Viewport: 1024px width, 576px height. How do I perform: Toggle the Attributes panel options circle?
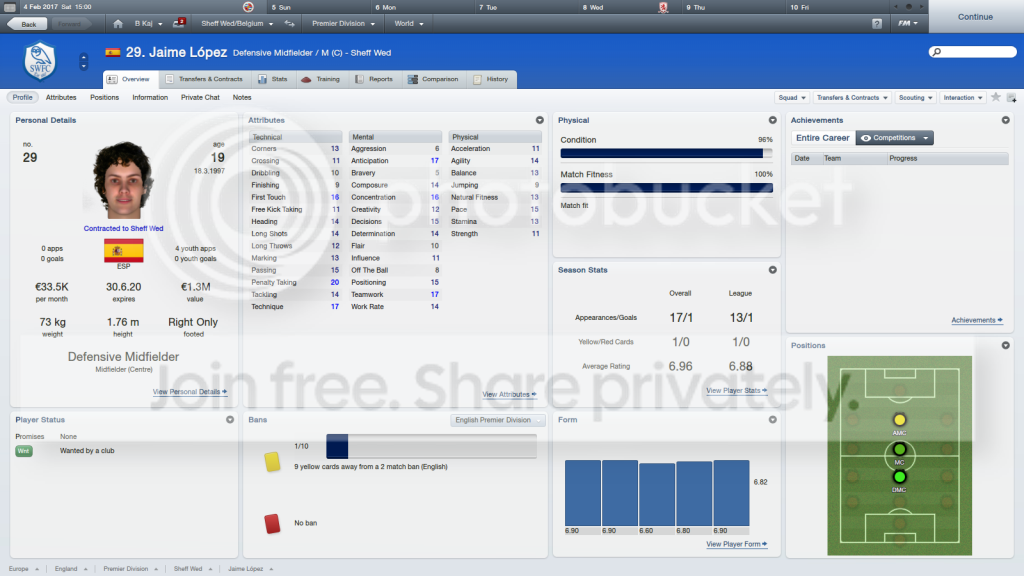click(x=539, y=120)
